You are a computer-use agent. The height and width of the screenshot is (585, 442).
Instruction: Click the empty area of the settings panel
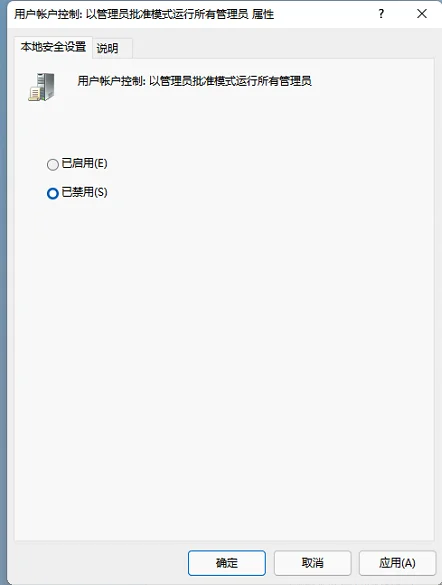(224, 354)
